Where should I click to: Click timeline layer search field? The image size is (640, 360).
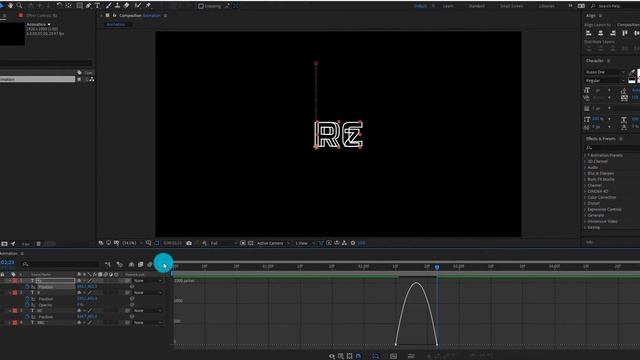point(60,264)
